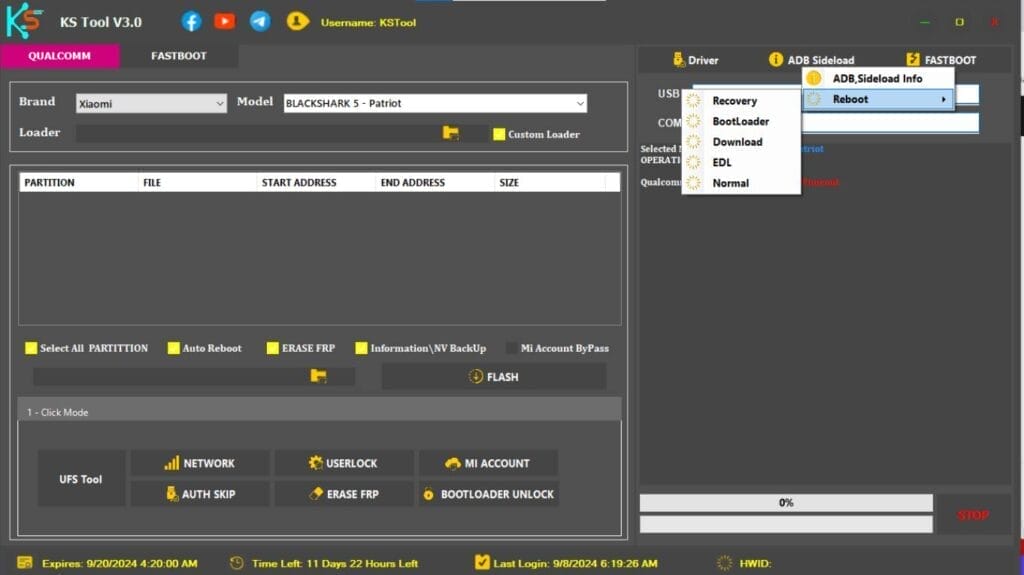Click the Username: KSTool label

click(x=368, y=22)
